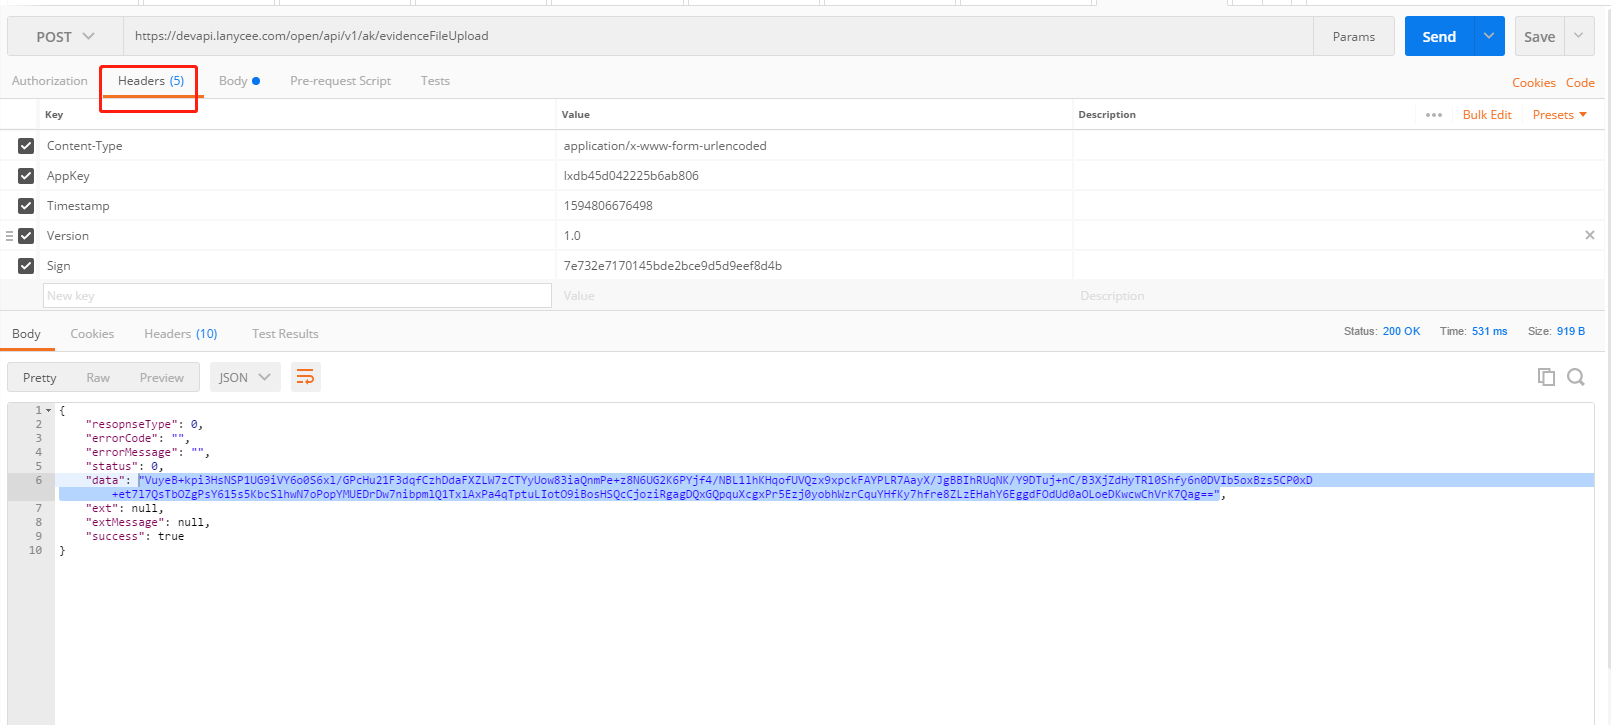Click the new header Value field
Viewport: 1611px width, 725px height.
[x=814, y=296]
